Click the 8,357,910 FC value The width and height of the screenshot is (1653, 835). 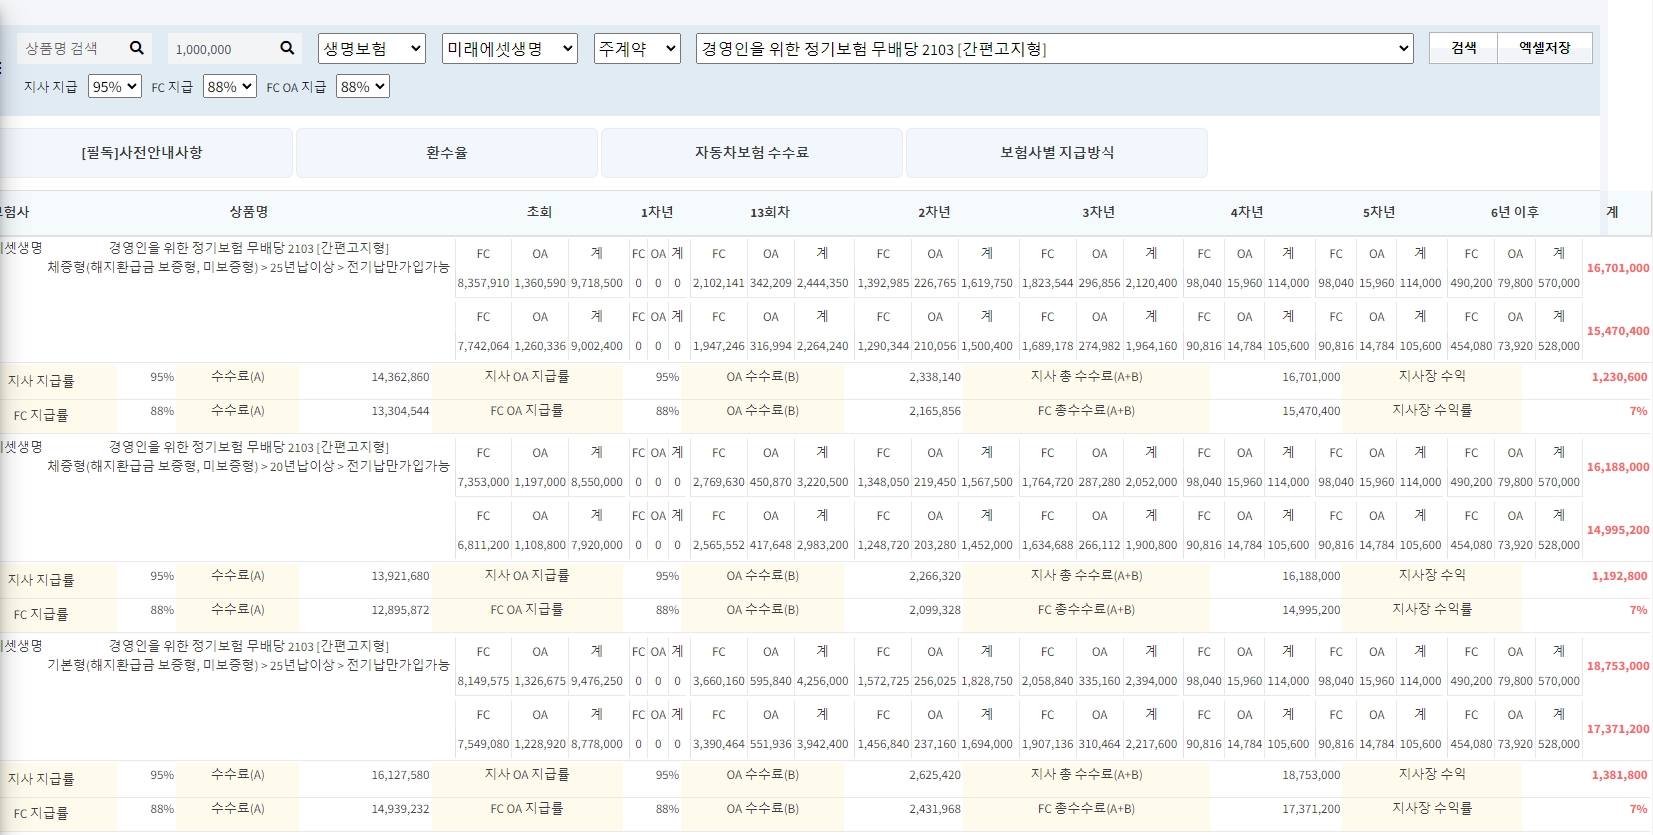pos(484,283)
